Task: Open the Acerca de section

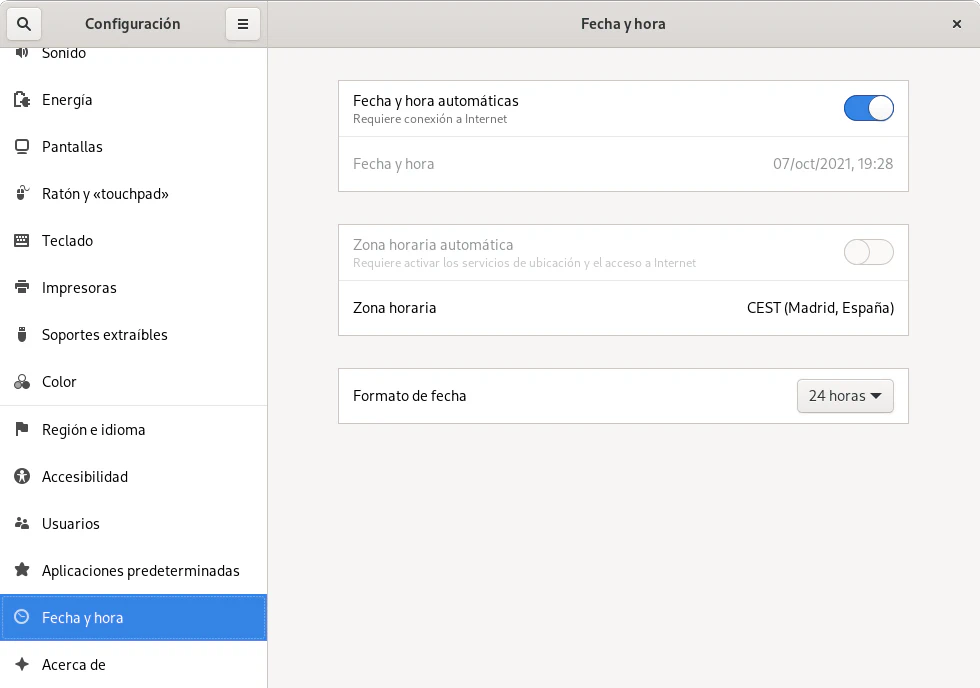Action: [73, 665]
